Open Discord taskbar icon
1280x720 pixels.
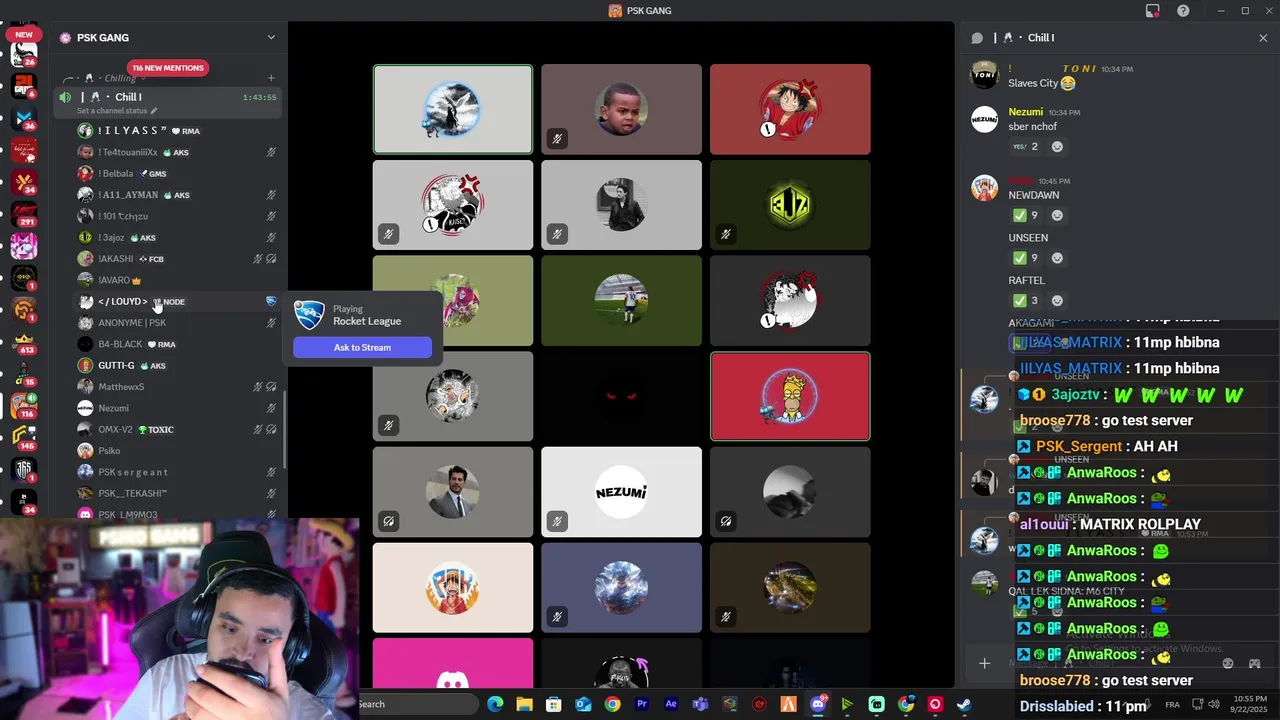818,704
